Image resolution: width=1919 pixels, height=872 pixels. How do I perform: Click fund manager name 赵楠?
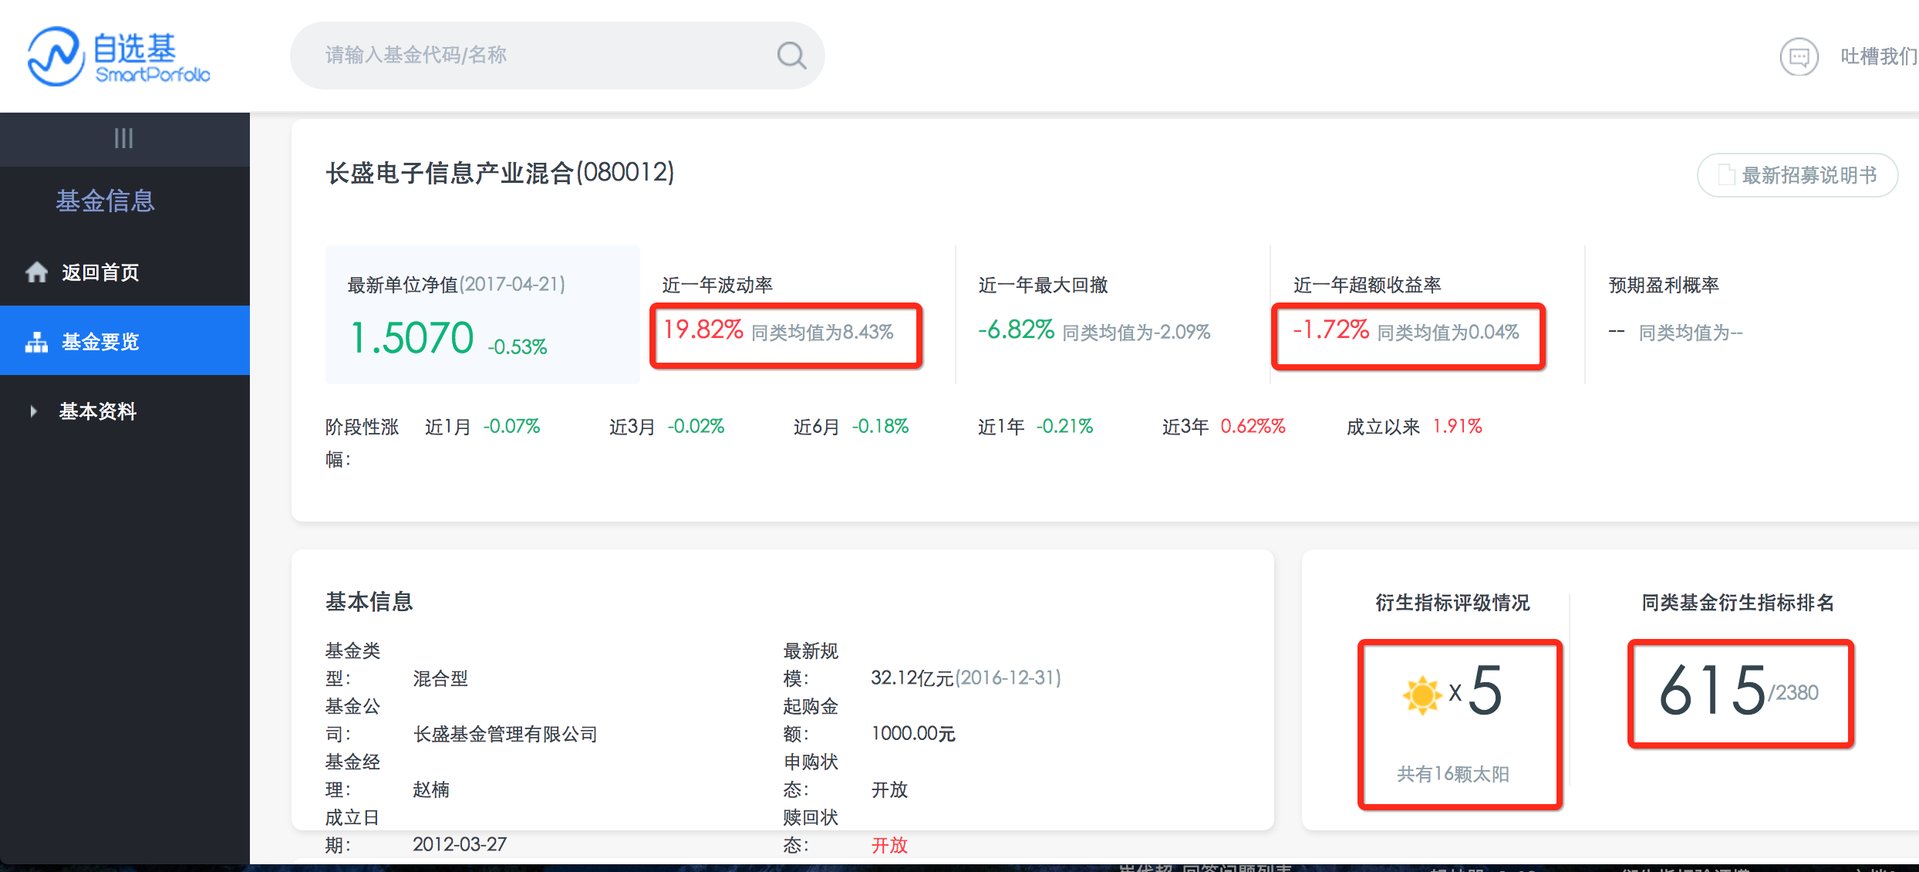click(431, 789)
